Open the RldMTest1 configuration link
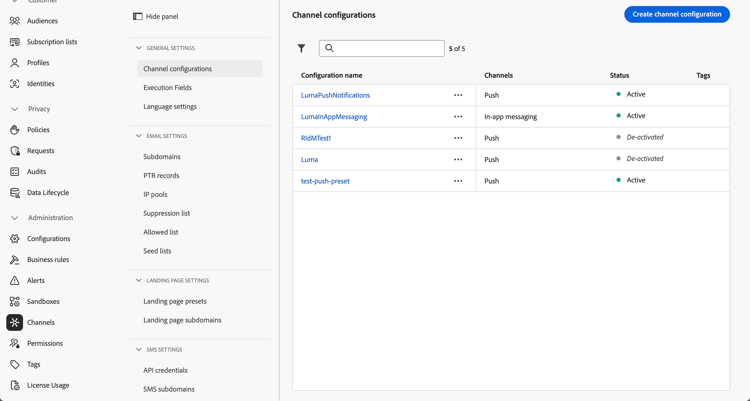 (x=316, y=138)
